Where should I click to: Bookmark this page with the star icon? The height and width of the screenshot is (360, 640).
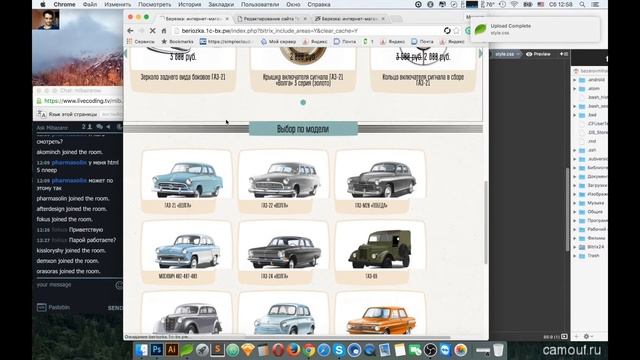(x=456, y=31)
